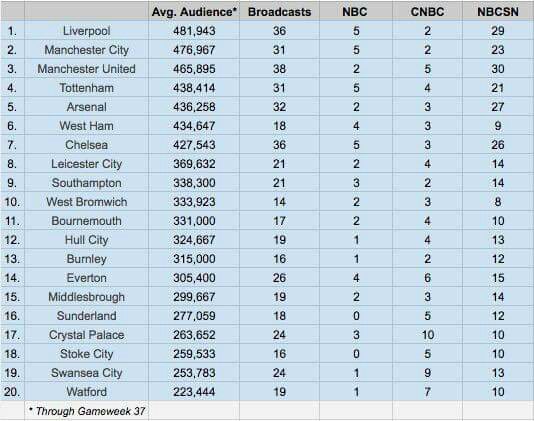Click Everton's average audience 305,400
The width and height of the screenshot is (534, 421).
click(x=194, y=278)
